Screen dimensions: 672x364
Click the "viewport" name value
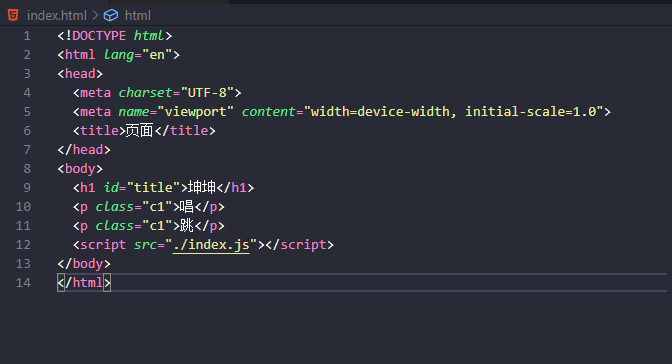pos(195,112)
